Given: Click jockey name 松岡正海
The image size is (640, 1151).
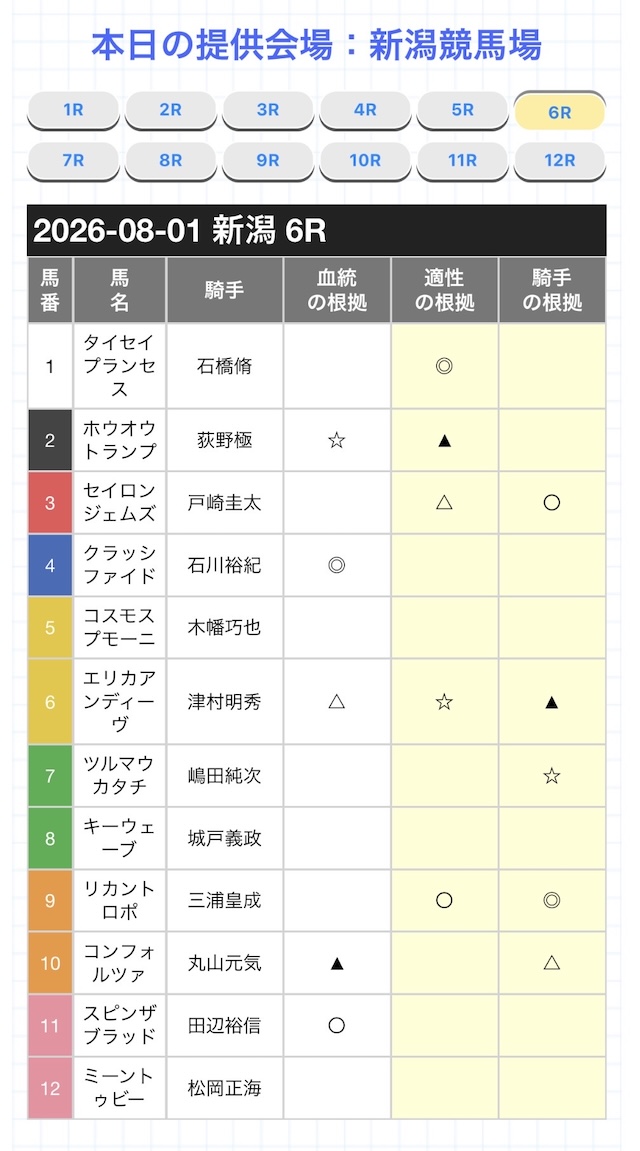Looking at the screenshot, I should pos(225,1088).
